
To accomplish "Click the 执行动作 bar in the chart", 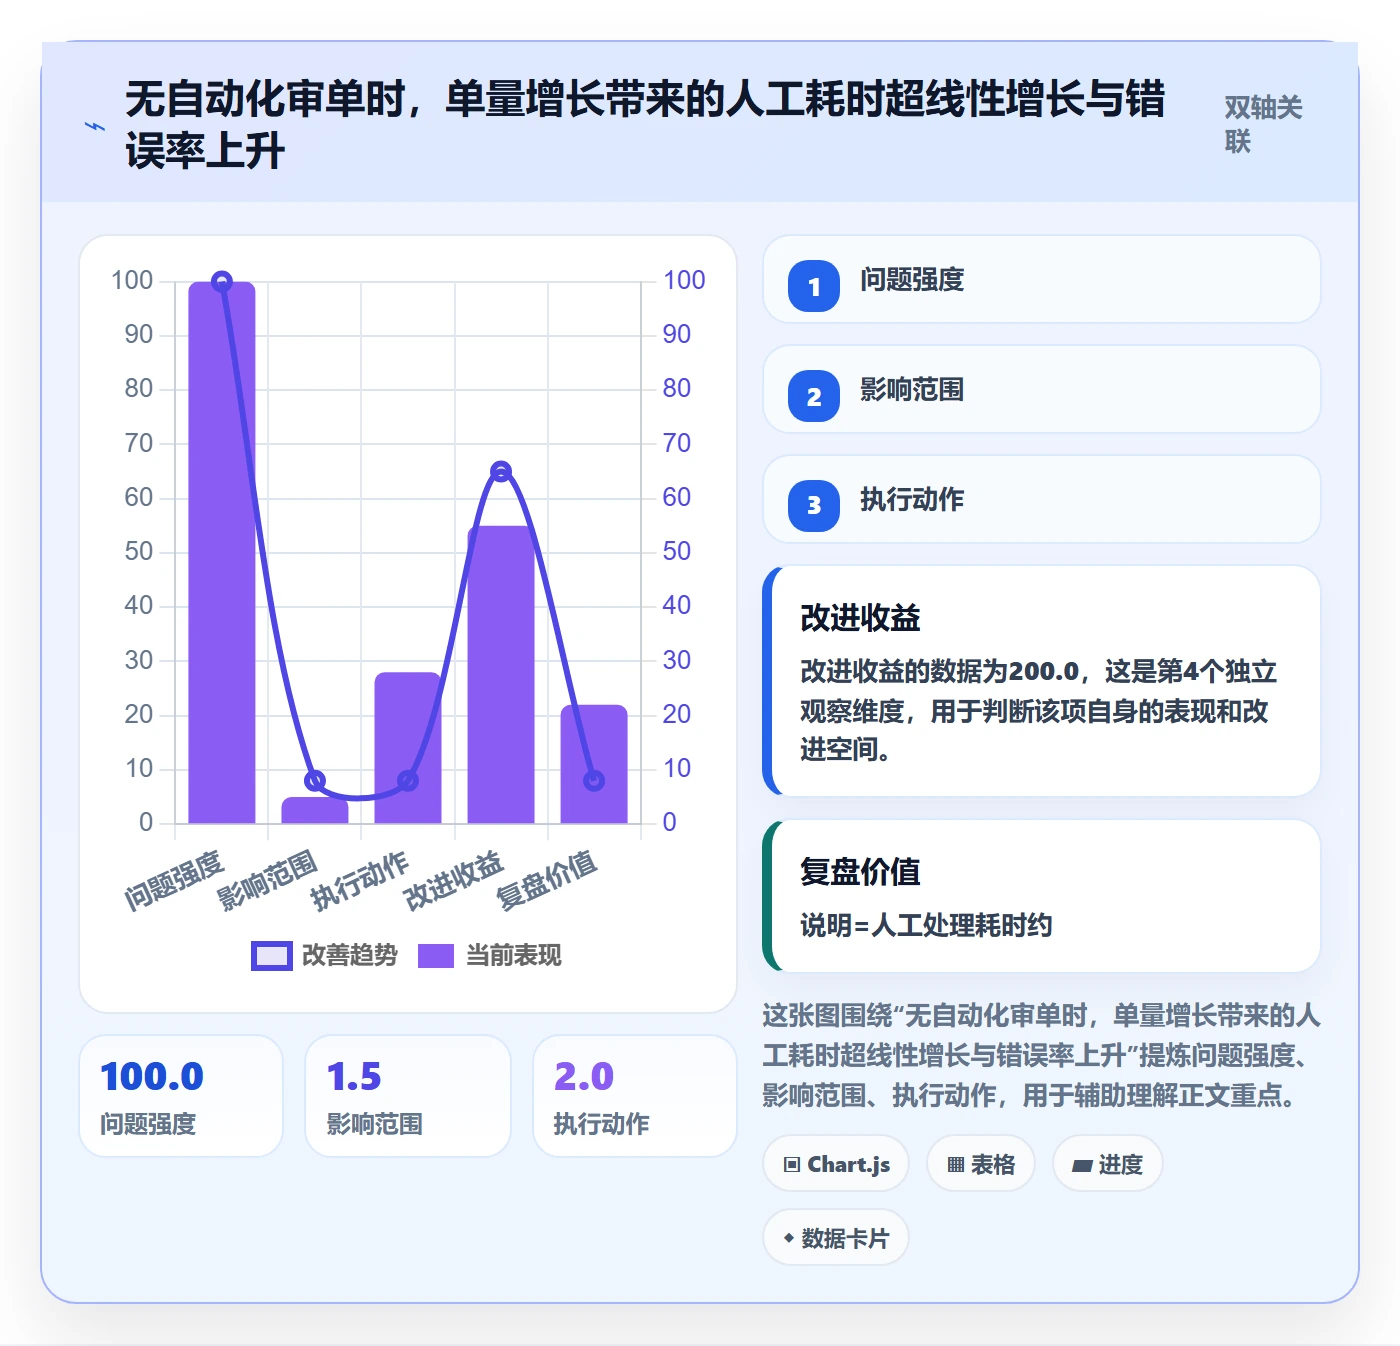I will pos(408,748).
